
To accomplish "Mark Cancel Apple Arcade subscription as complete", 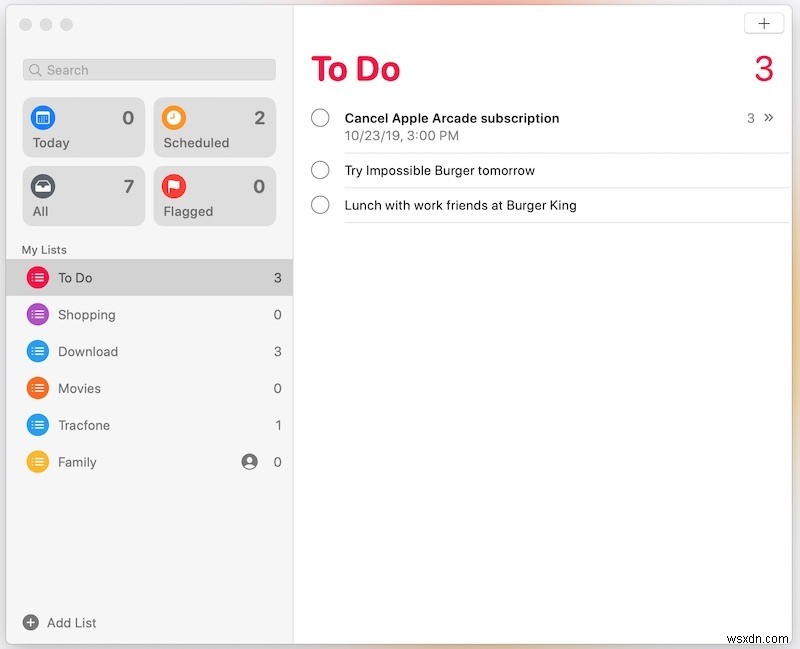I will 320,118.
